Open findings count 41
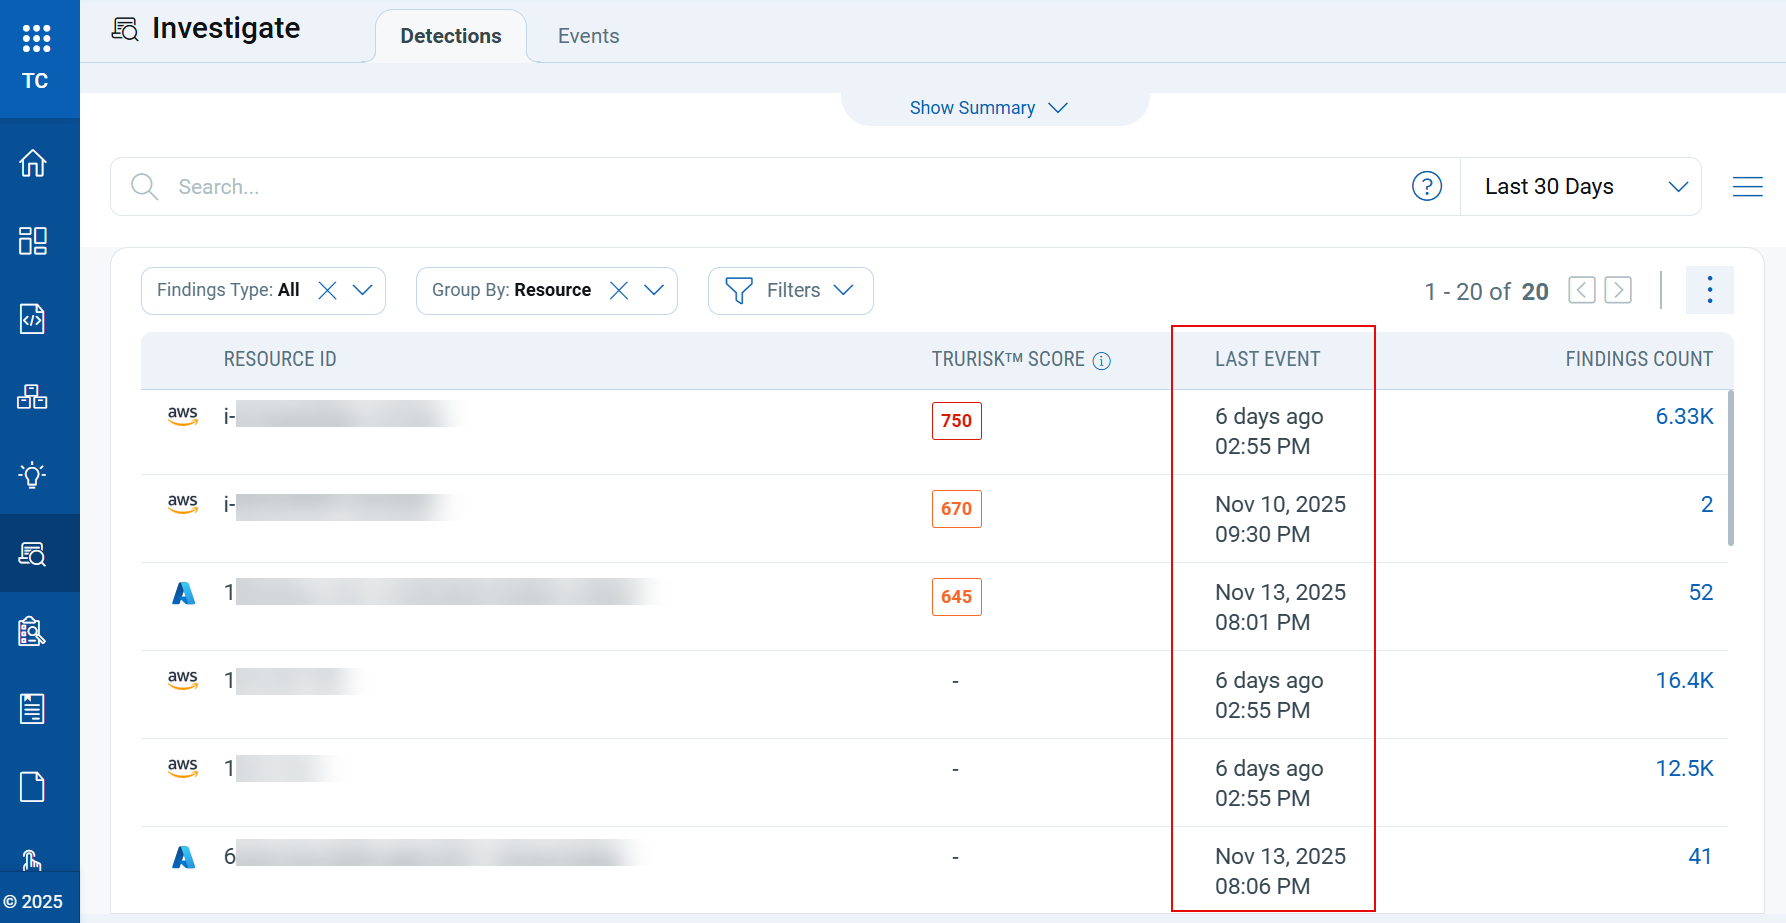The image size is (1786, 923). [x=1700, y=856]
